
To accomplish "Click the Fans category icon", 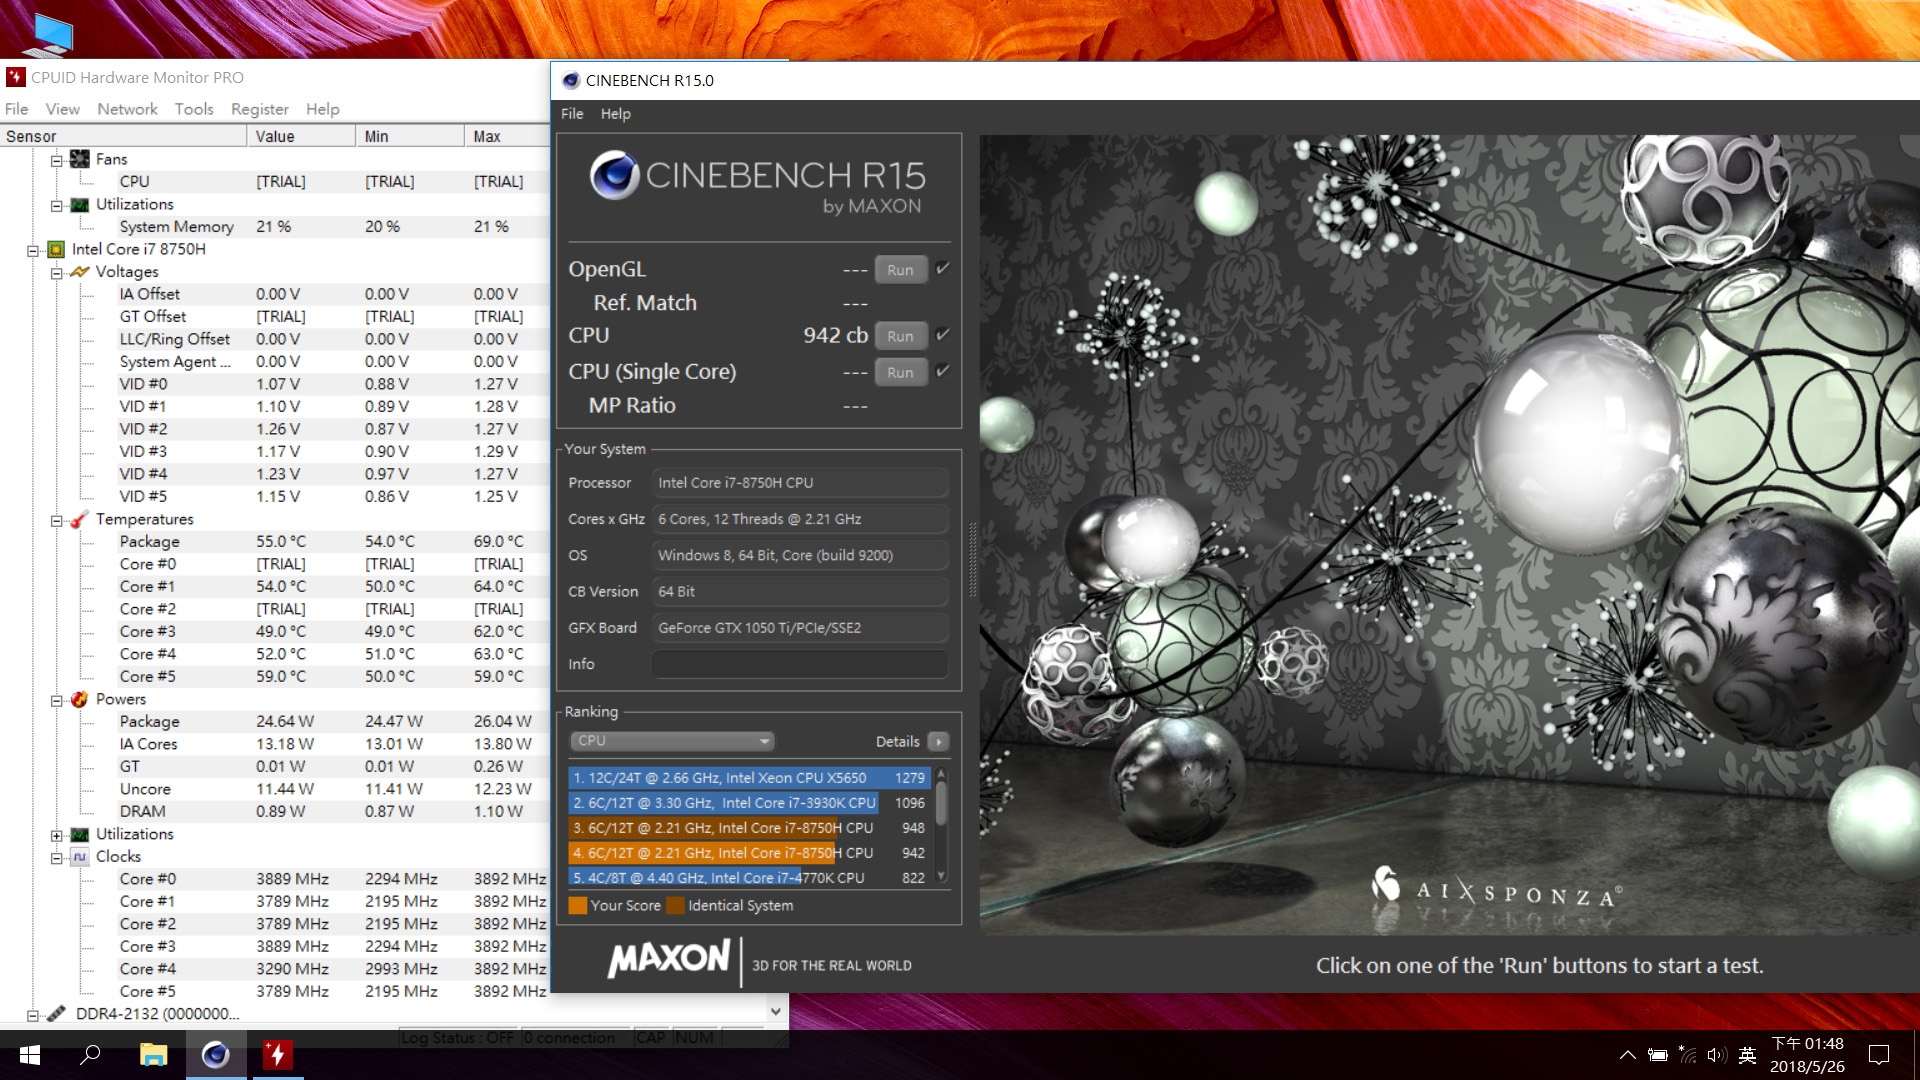I will click(80, 159).
